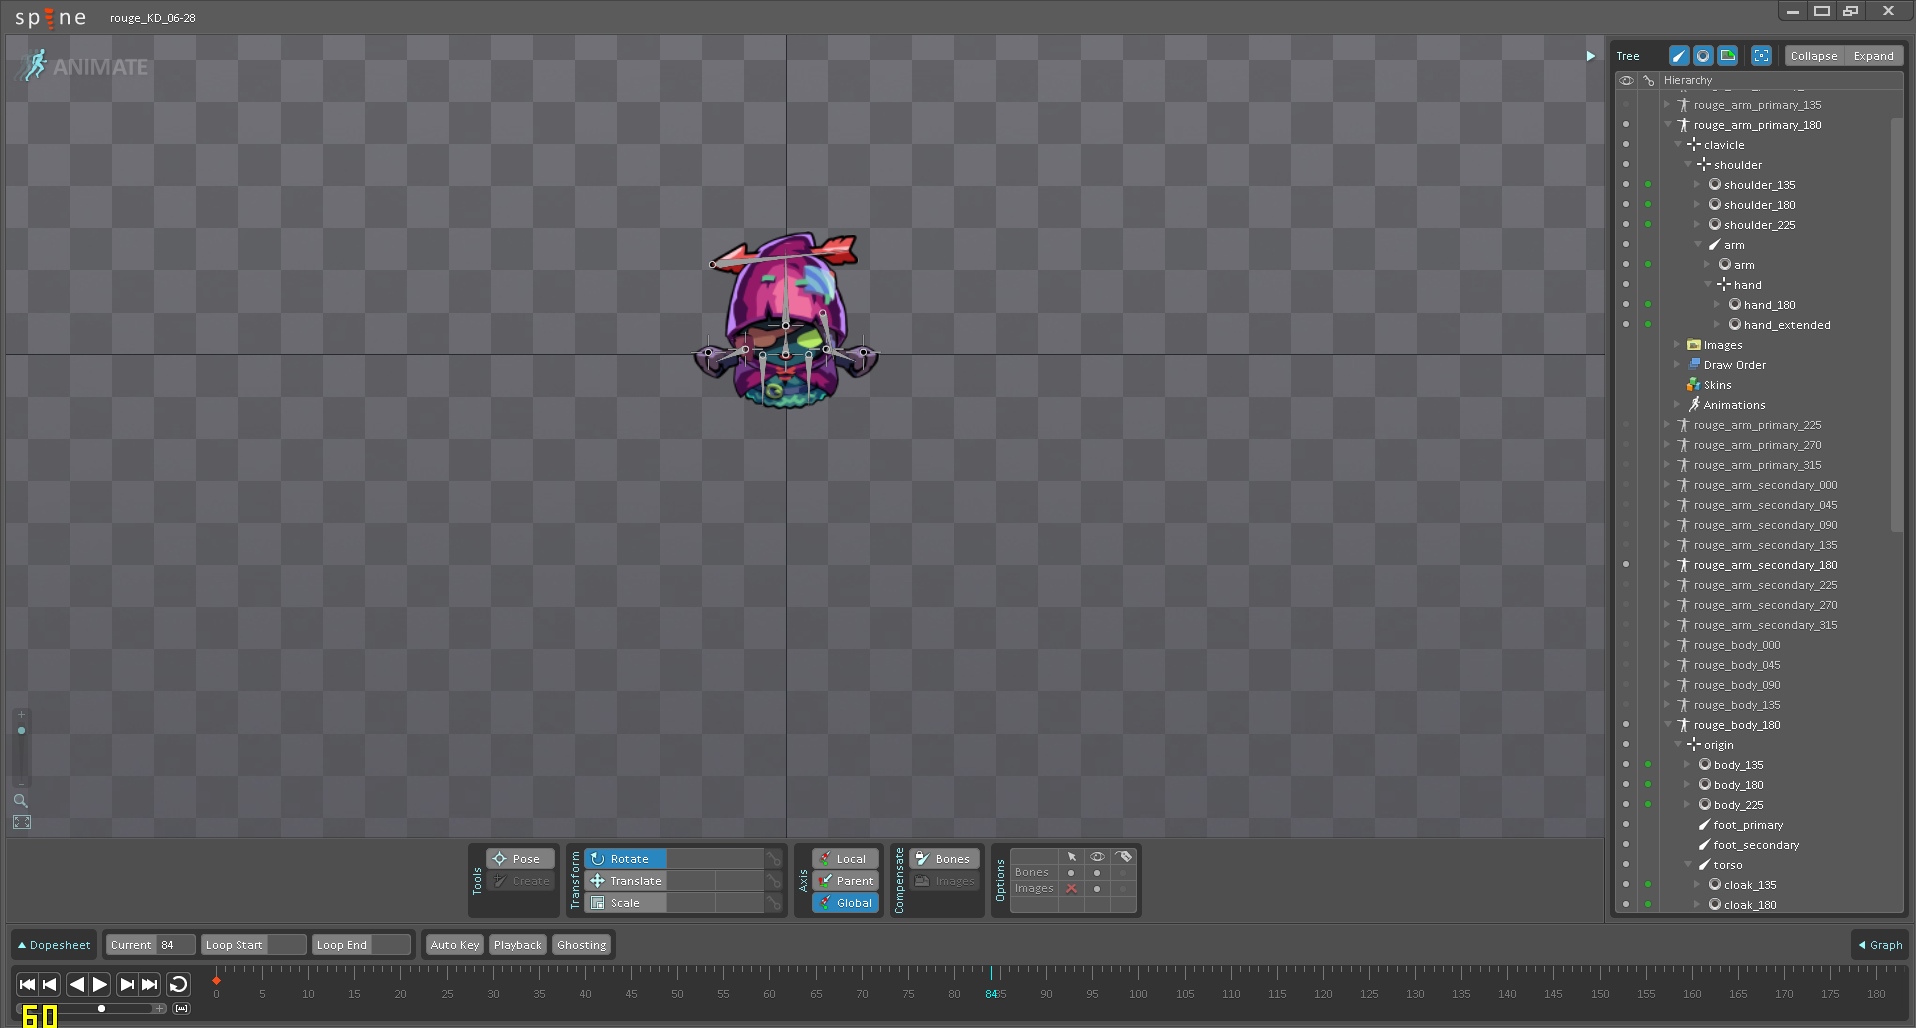
Task: Expand the Animations tree node
Action: click(x=1678, y=405)
